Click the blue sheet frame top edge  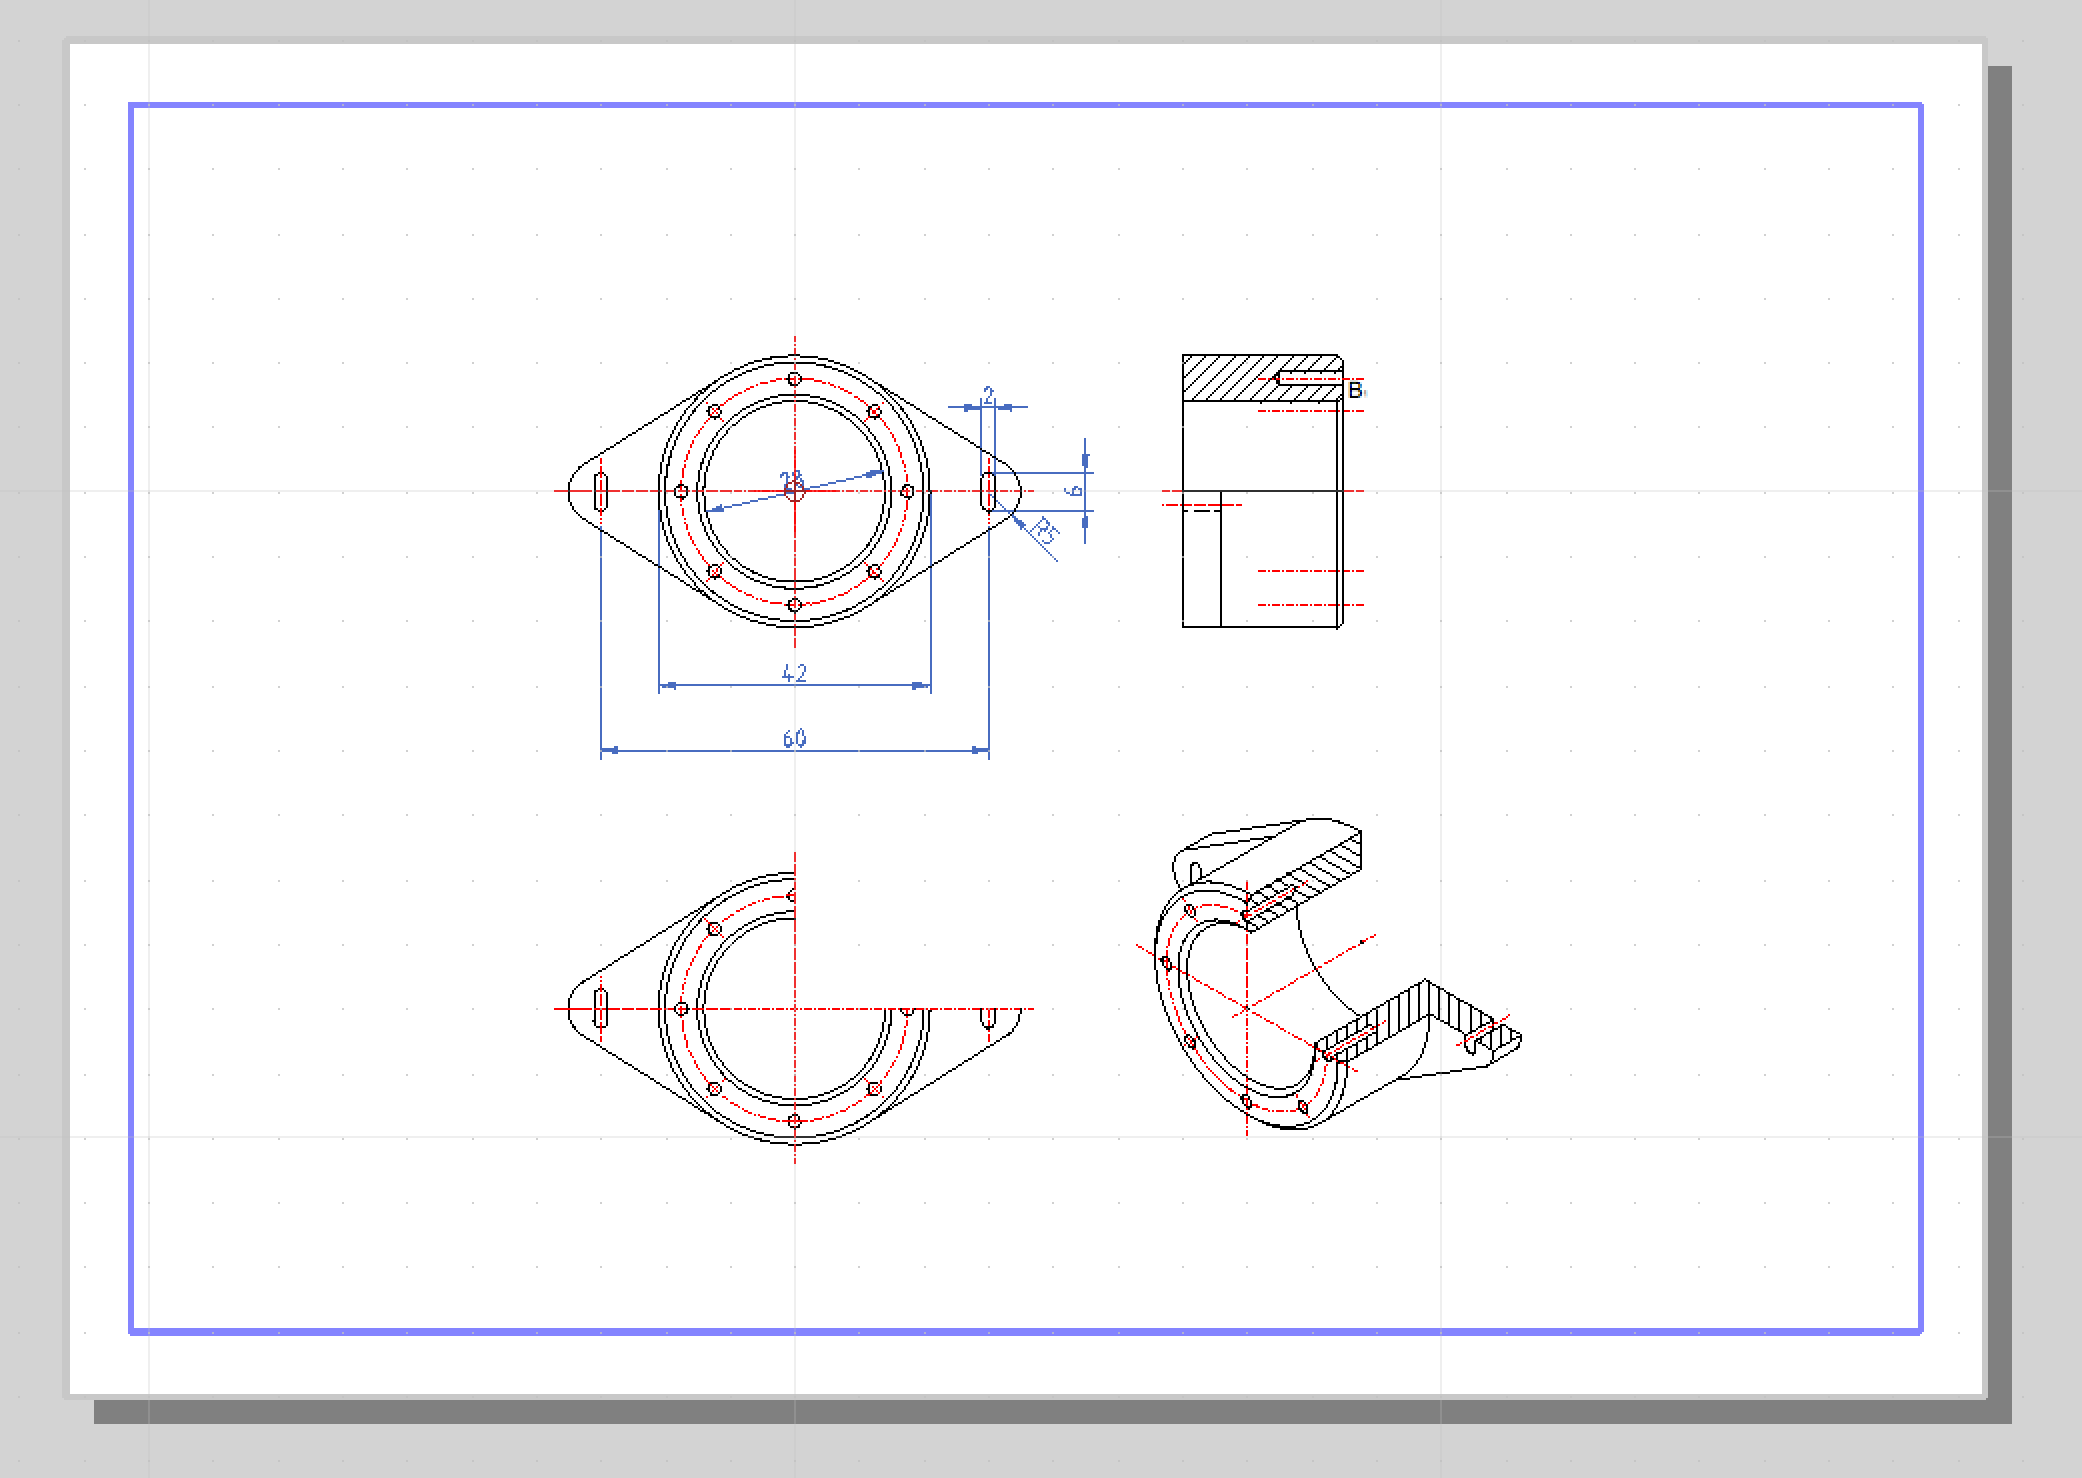[1000, 104]
